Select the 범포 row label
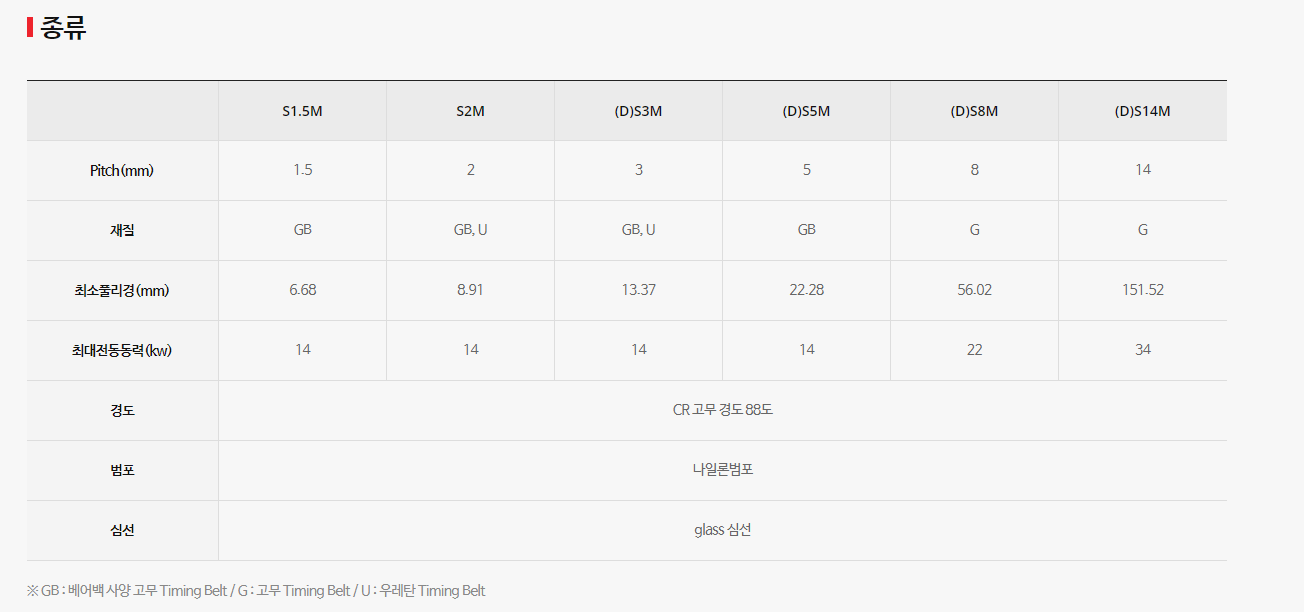 coord(122,470)
